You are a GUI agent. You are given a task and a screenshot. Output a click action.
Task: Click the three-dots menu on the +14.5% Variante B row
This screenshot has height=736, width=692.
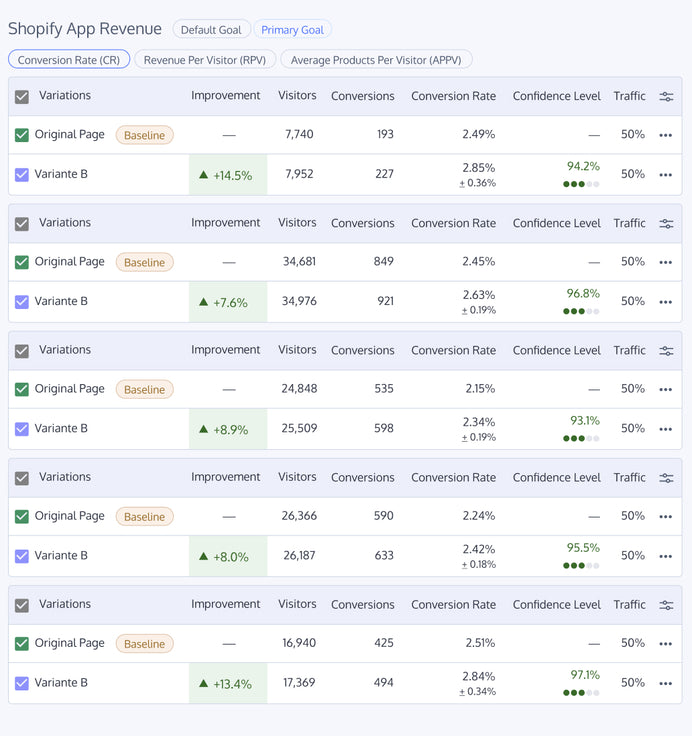click(x=666, y=175)
